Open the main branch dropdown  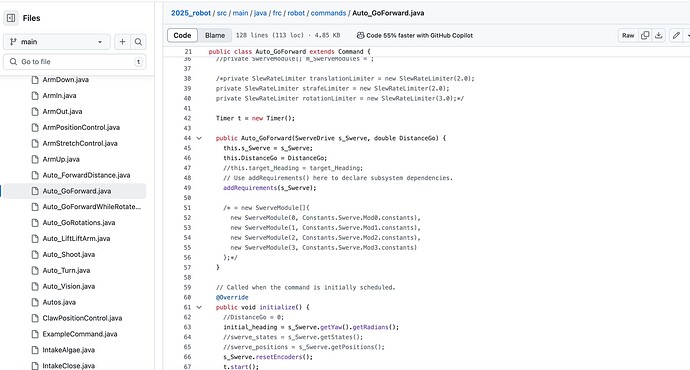pyautogui.click(x=57, y=42)
